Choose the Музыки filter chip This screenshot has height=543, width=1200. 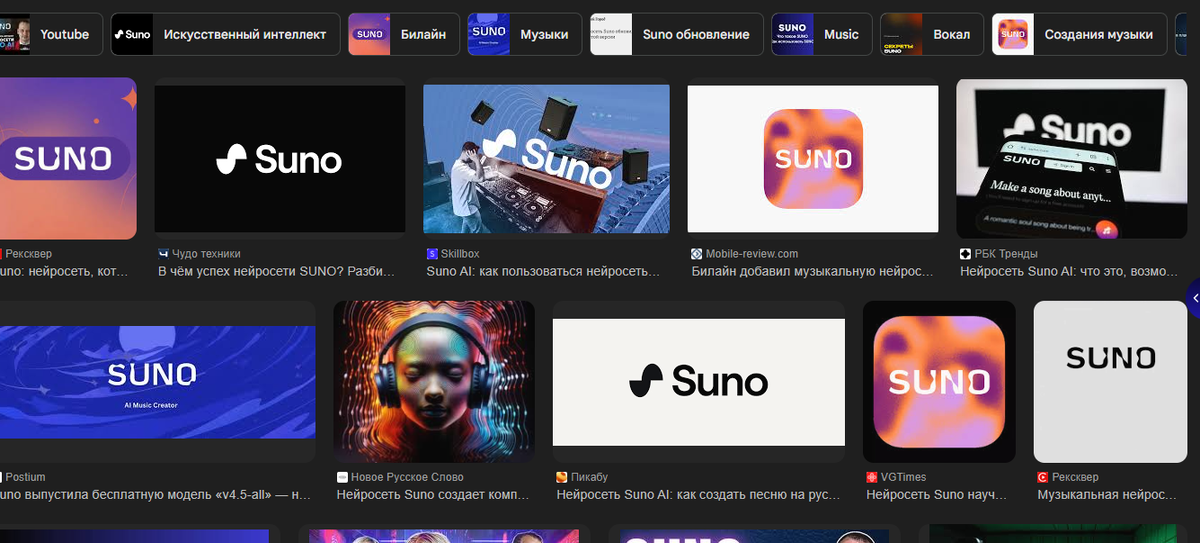(525, 34)
